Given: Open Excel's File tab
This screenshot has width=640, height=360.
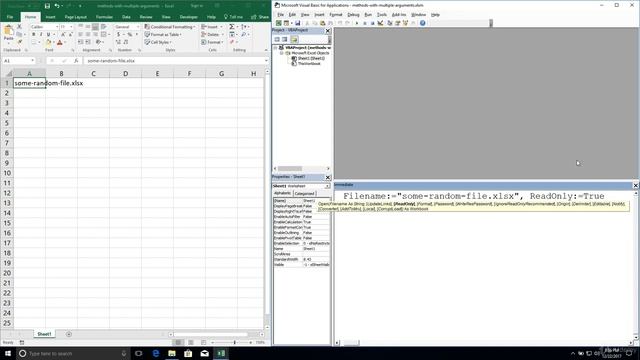Looking at the screenshot, I should (x=10, y=17).
